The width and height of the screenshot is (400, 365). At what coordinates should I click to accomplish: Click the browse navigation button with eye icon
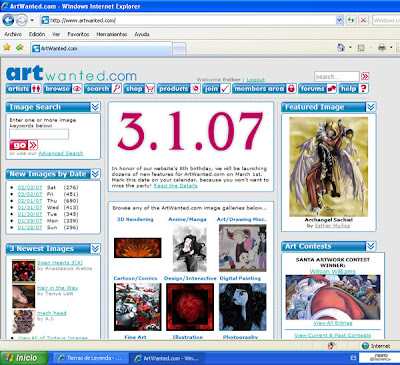point(63,89)
